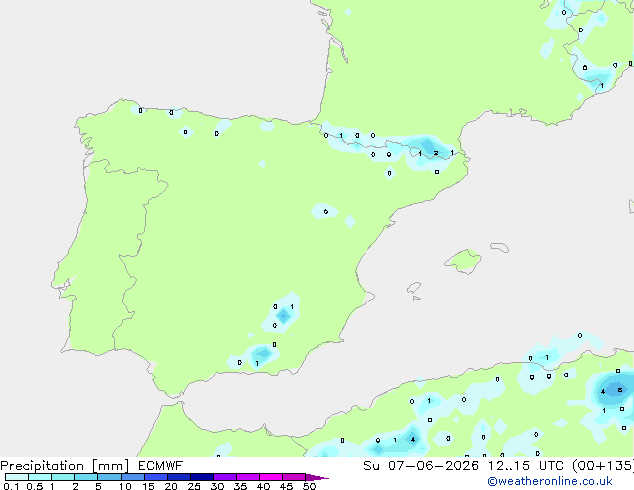Click the Ibiza island outline
Image resolution: width=634 pixels, height=490 pixels.
pos(414,288)
